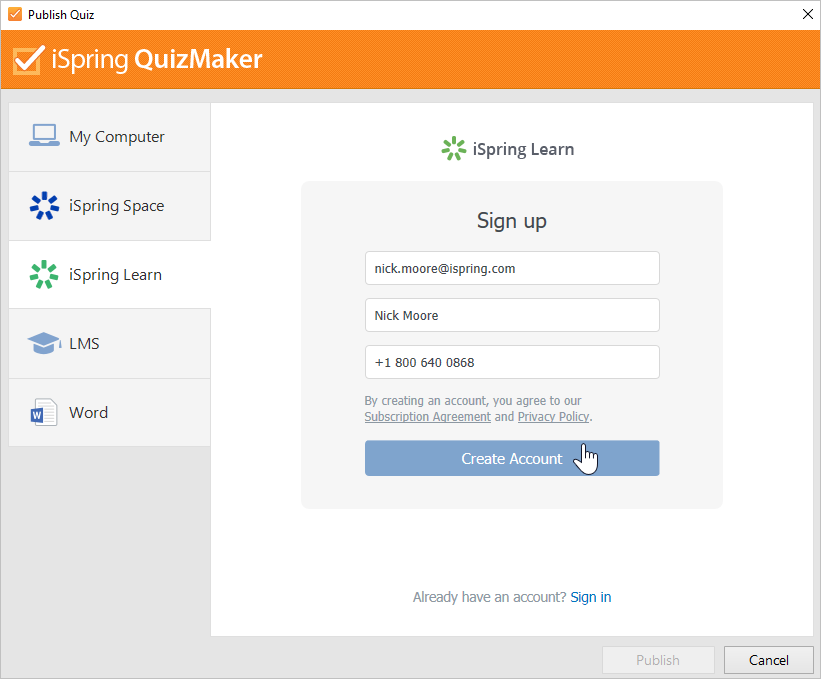Image resolution: width=821 pixels, height=679 pixels.
Task: Open the Privacy Policy link
Action: click(x=553, y=417)
